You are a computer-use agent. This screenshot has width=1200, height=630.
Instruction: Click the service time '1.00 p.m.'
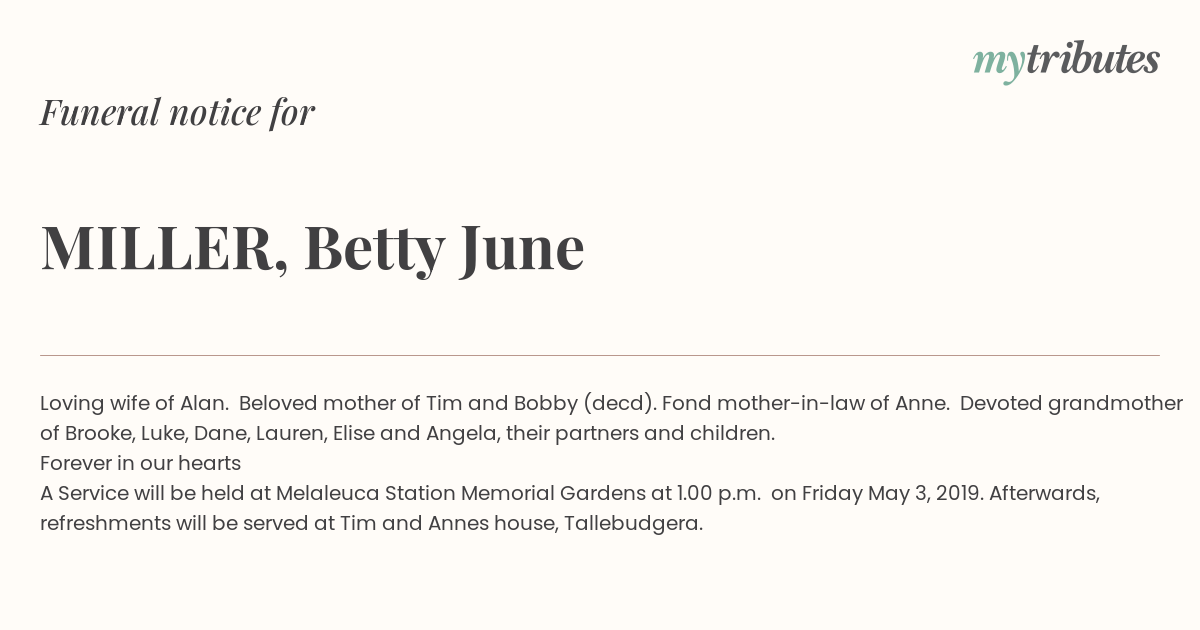[x=719, y=494]
